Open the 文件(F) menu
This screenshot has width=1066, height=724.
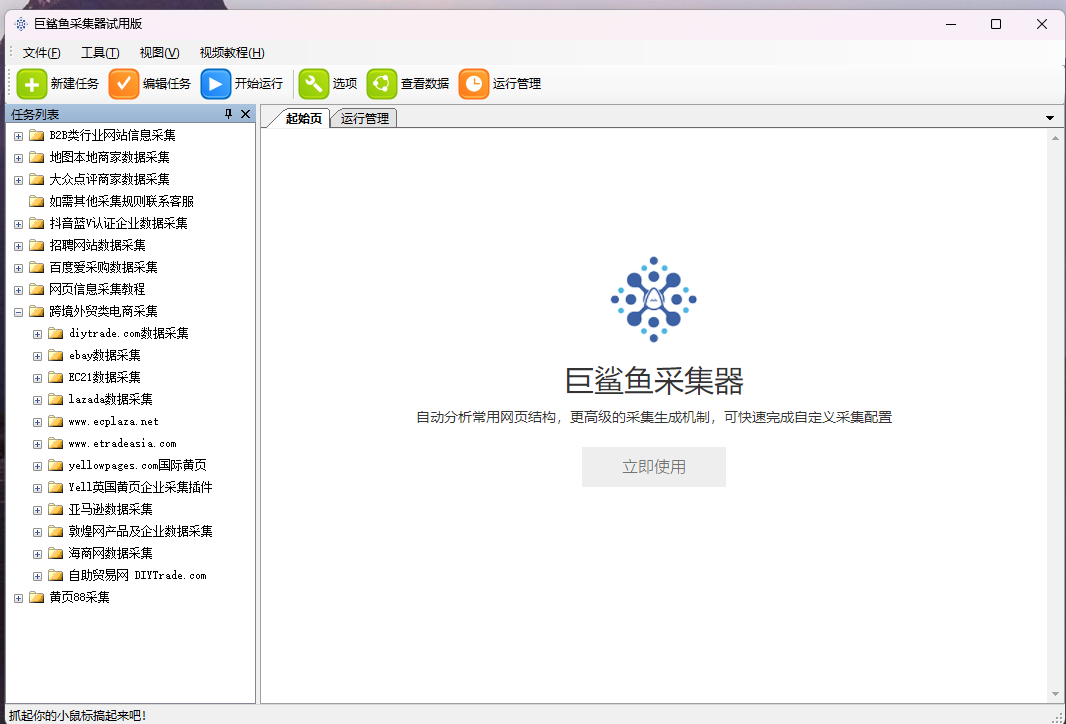(x=41, y=53)
